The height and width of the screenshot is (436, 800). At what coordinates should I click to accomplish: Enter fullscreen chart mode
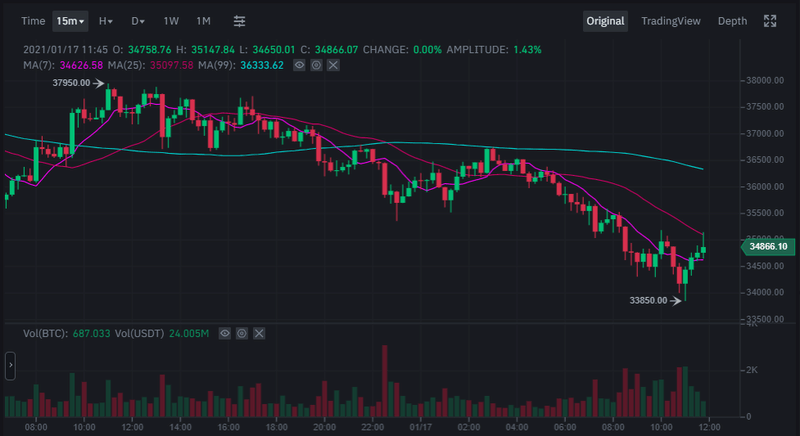(x=770, y=21)
